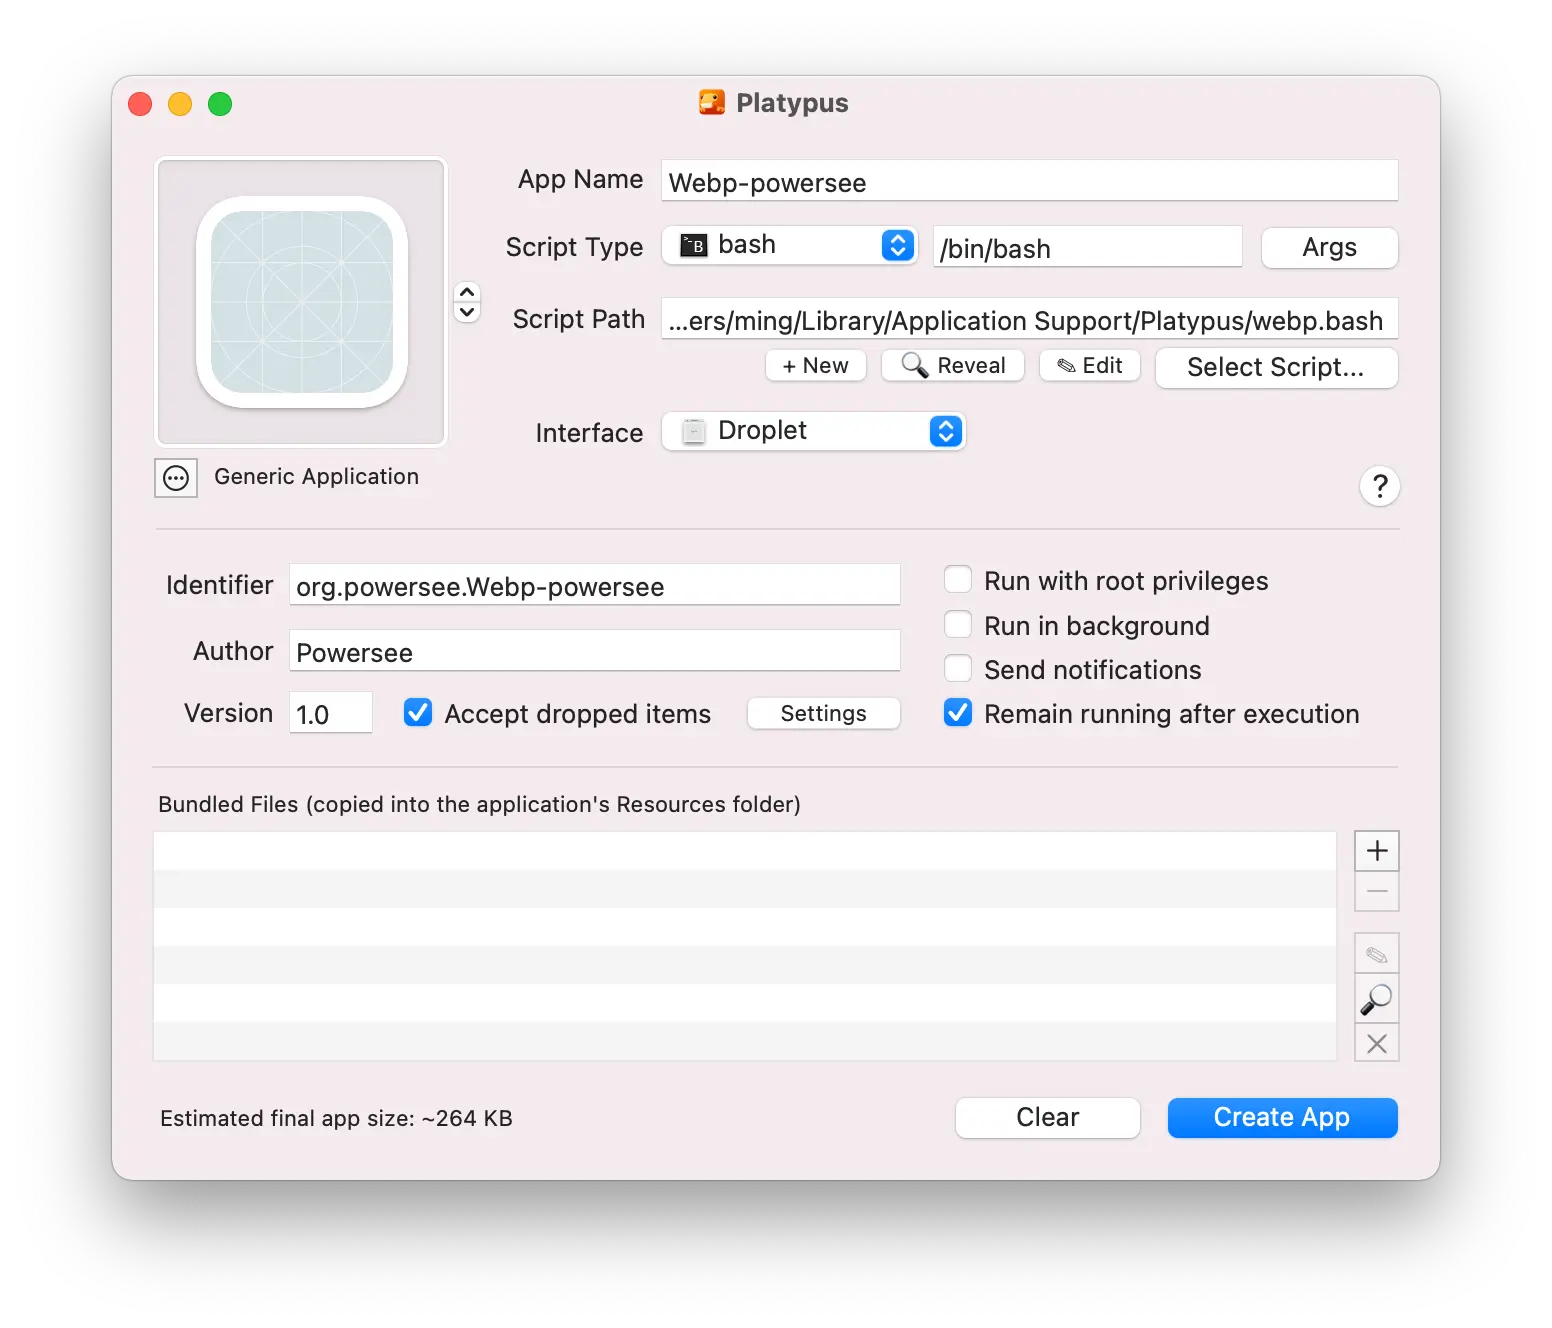Viewport: 1552px width, 1328px height.
Task: Enable Send notifications checkbox
Action: coord(958,669)
